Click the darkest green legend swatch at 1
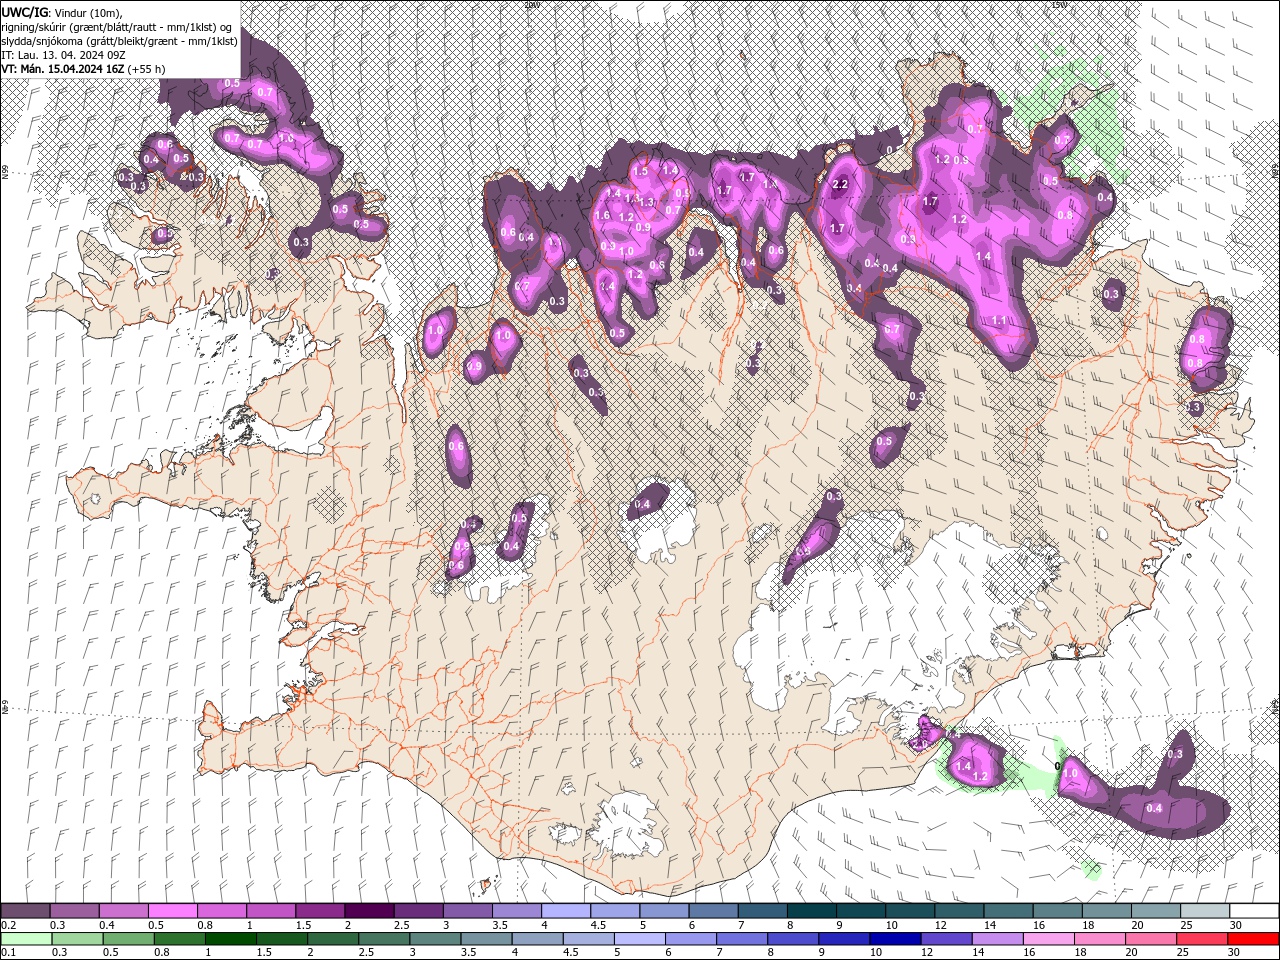The image size is (1280, 960). tap(229, 940)
